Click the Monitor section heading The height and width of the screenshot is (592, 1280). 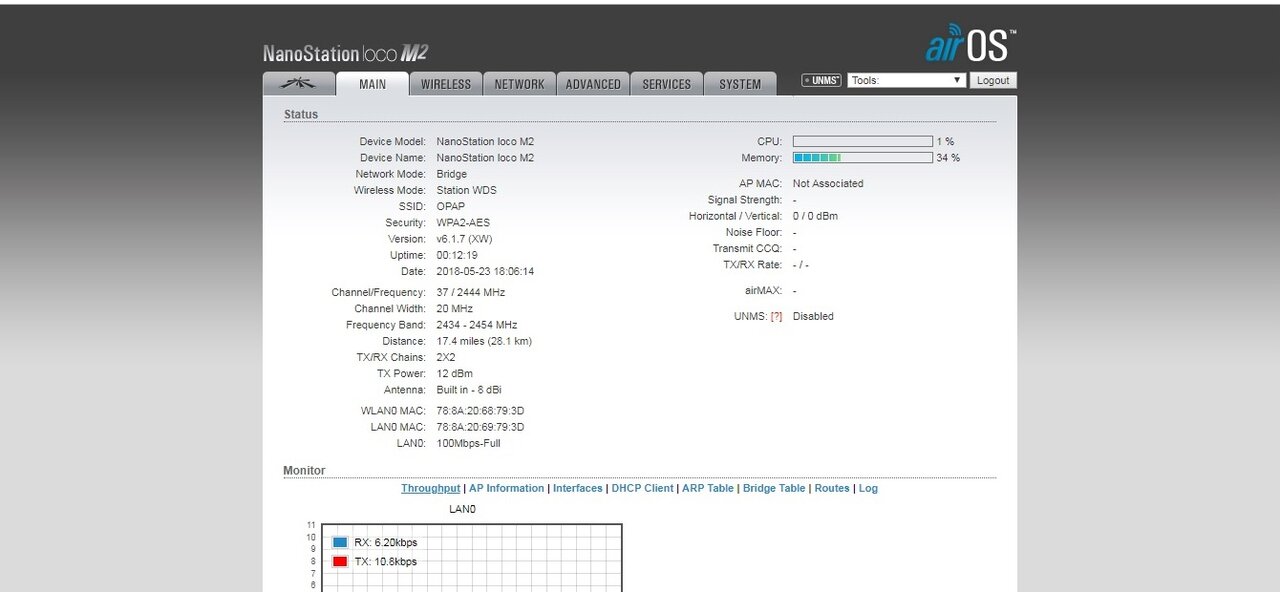(x=304, y=470)
